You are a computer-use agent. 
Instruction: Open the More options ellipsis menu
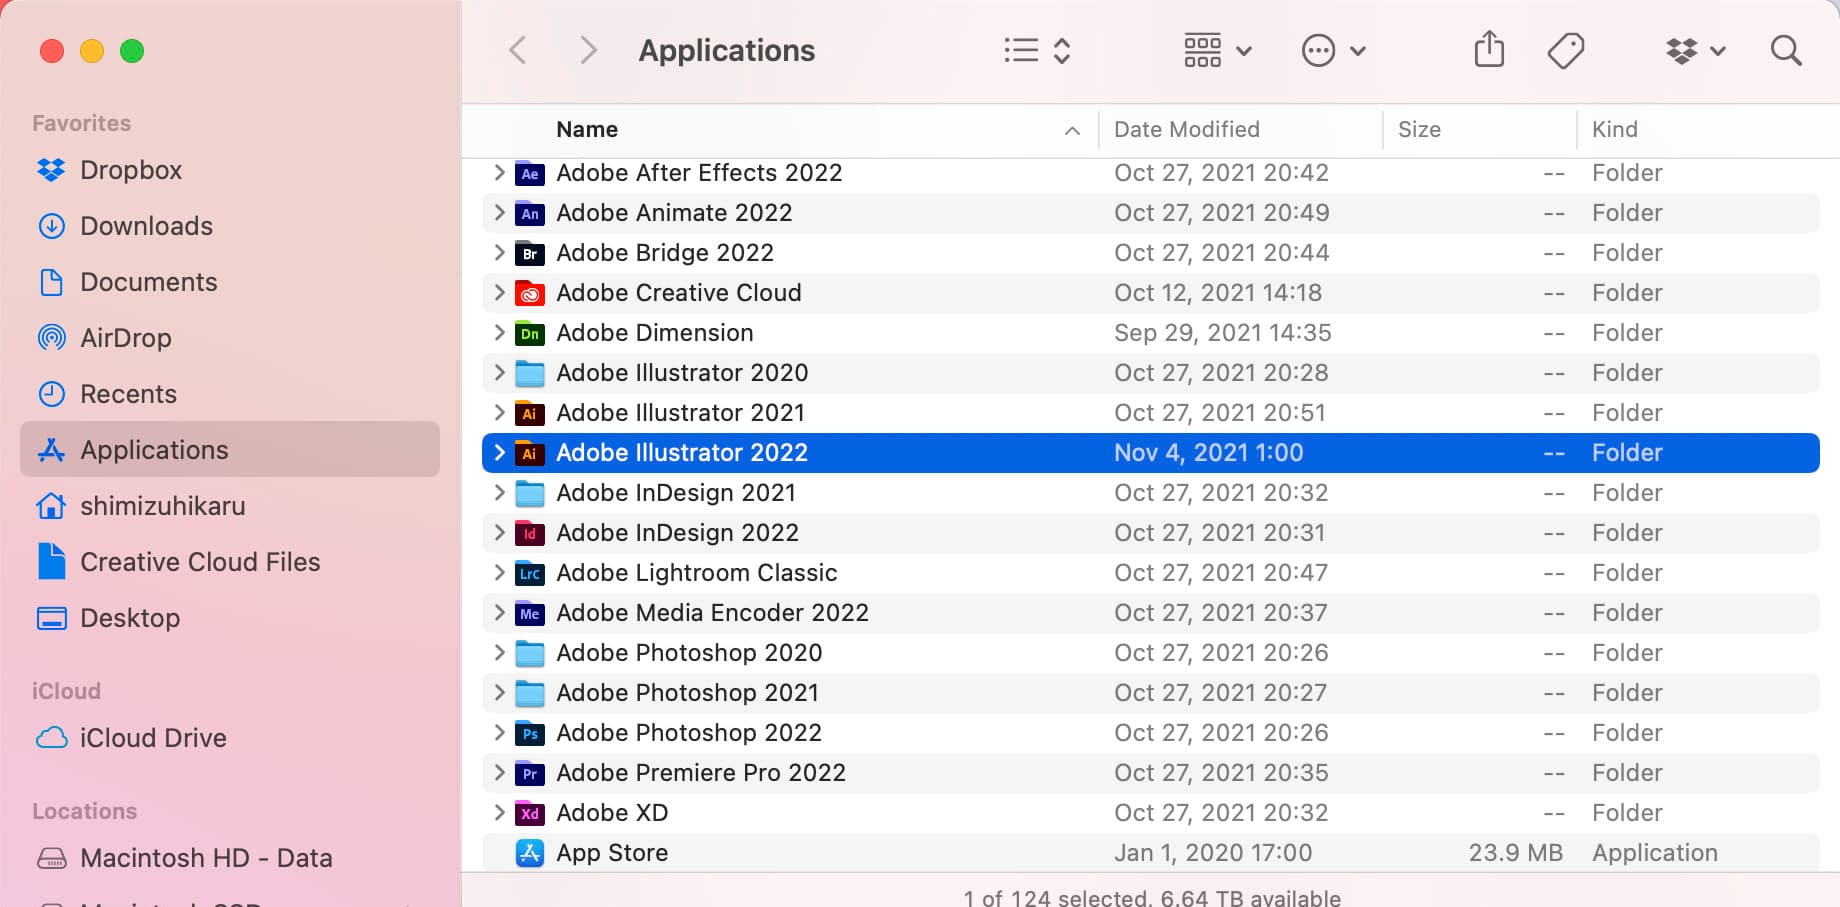pyautogui.click(x=1332, y=50)
